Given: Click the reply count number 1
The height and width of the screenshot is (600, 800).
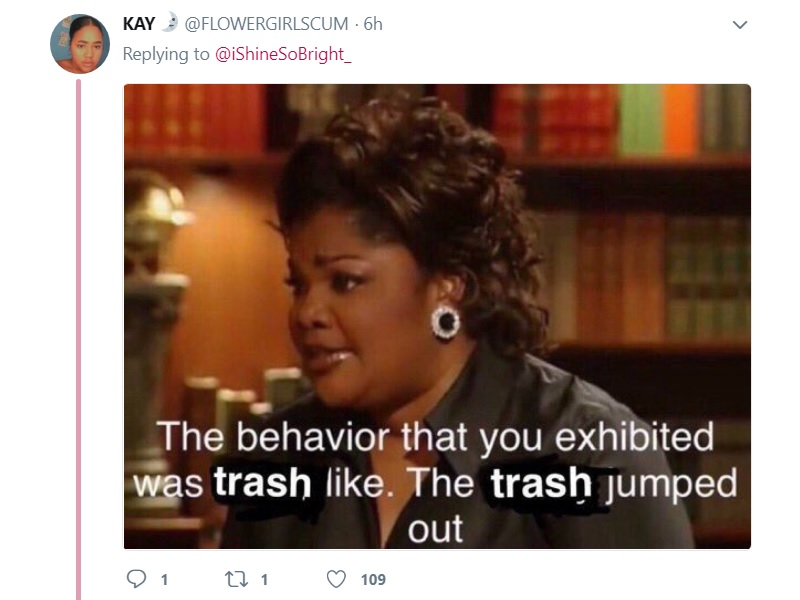Looking at the screenshot, I should [164, 580].
